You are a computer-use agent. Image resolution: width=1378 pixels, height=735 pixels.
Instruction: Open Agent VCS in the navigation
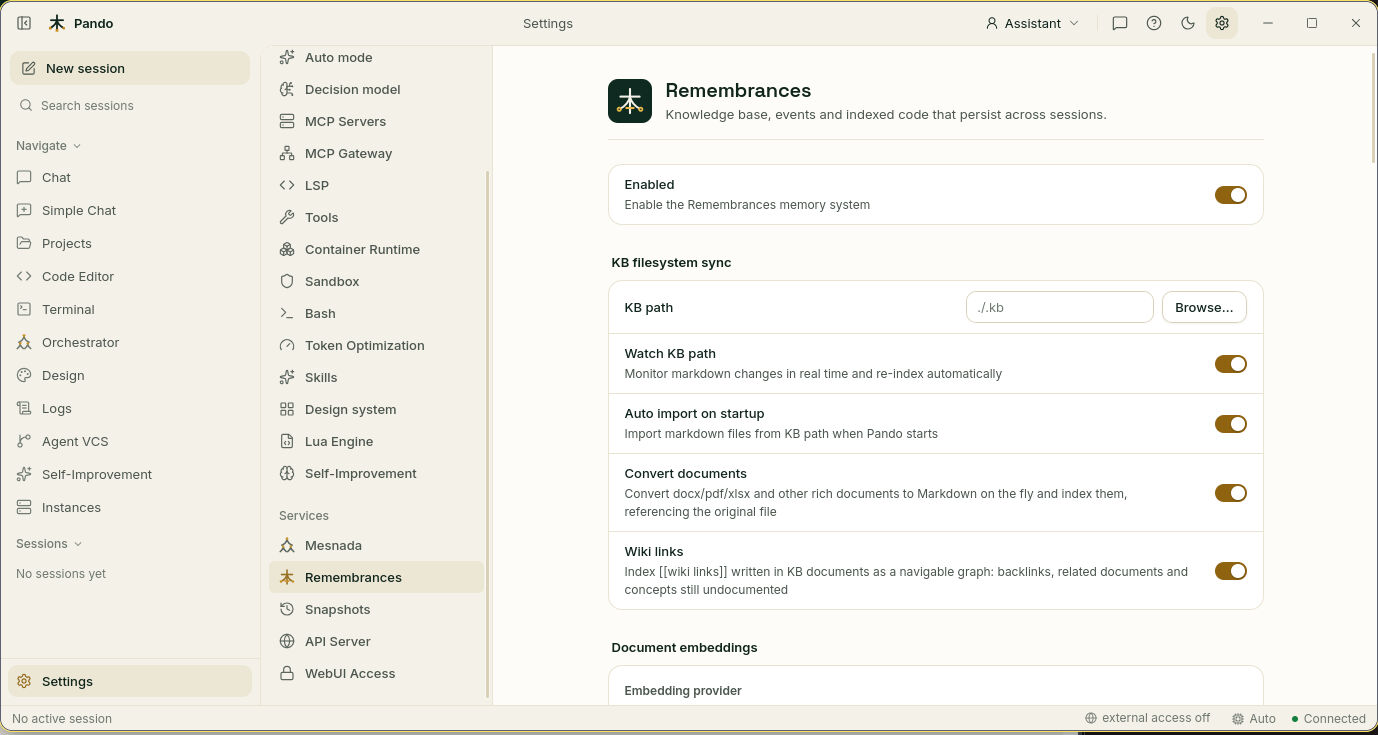click(x=130, y=441)
